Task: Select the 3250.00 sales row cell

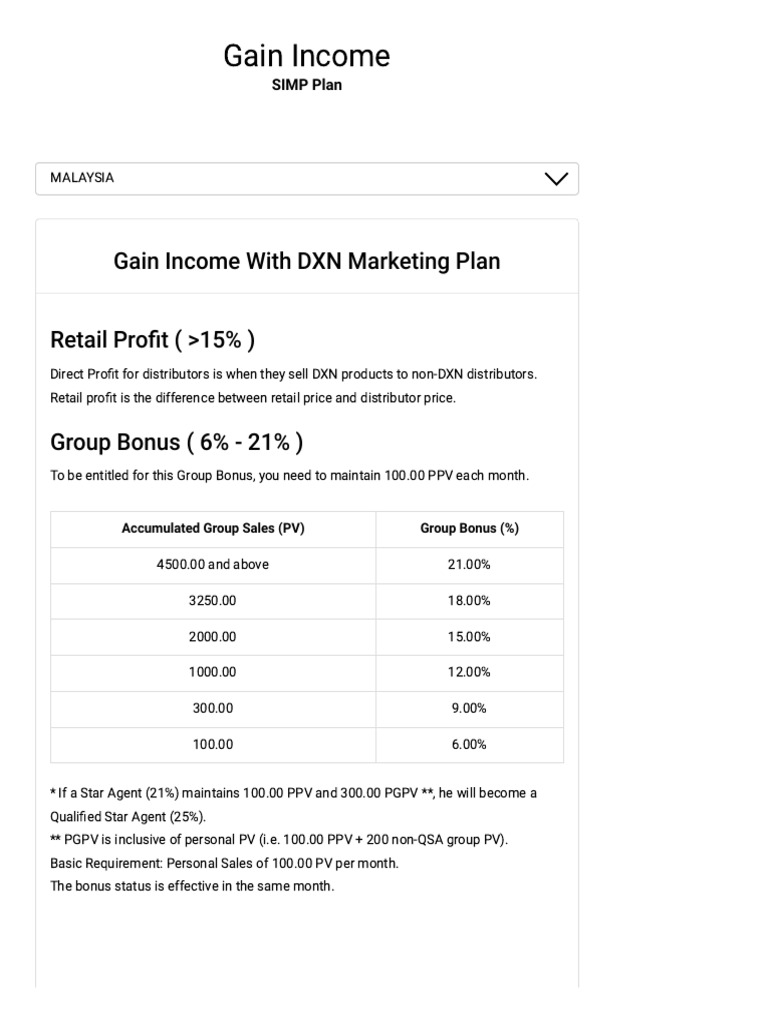Action: coord(213,601)
